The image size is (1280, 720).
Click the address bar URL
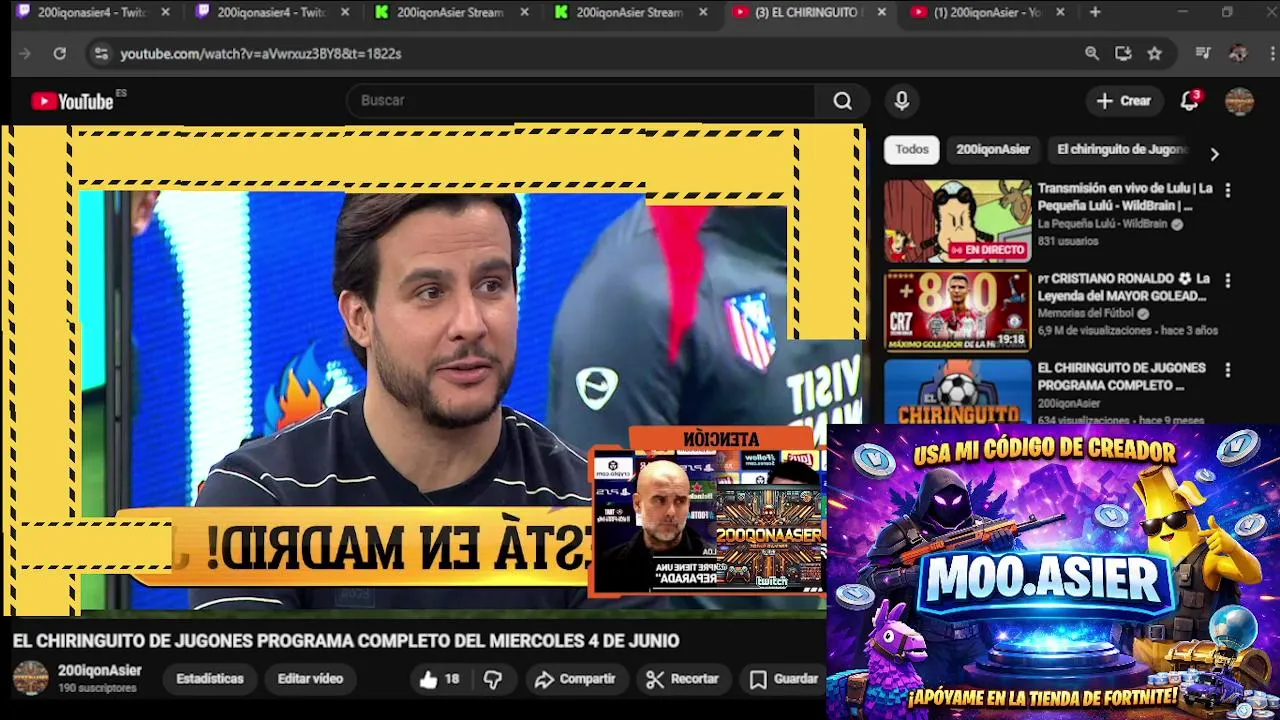click(261, 53)
